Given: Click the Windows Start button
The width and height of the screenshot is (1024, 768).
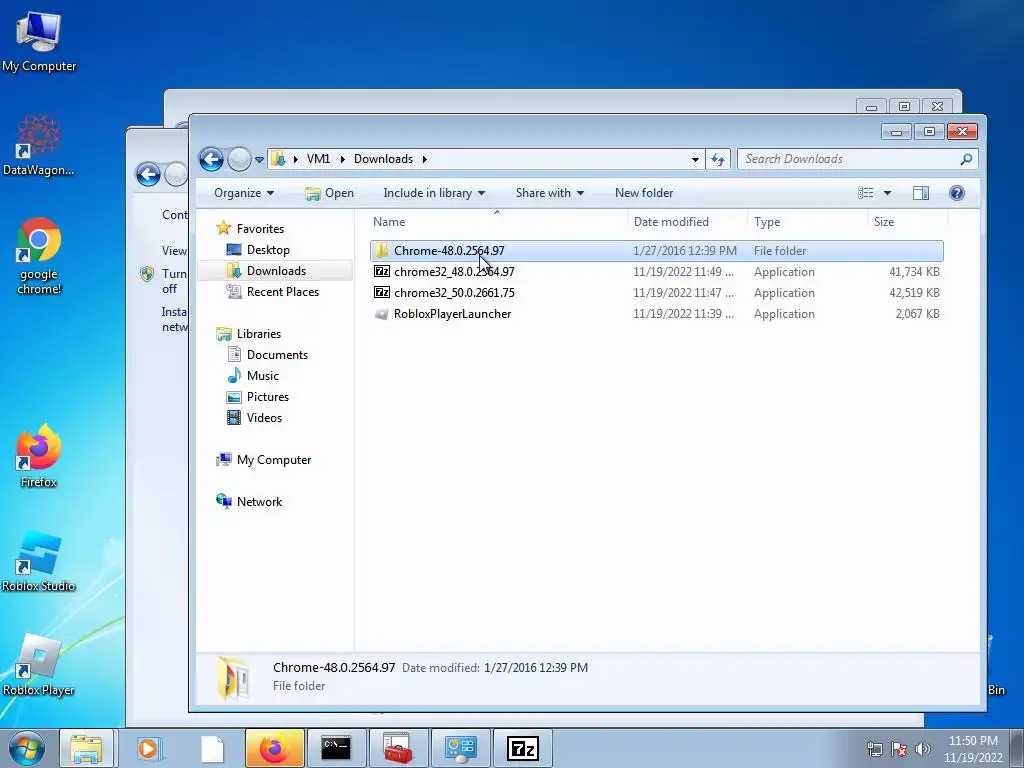Looking at the screenshot, I should point(25,748).
